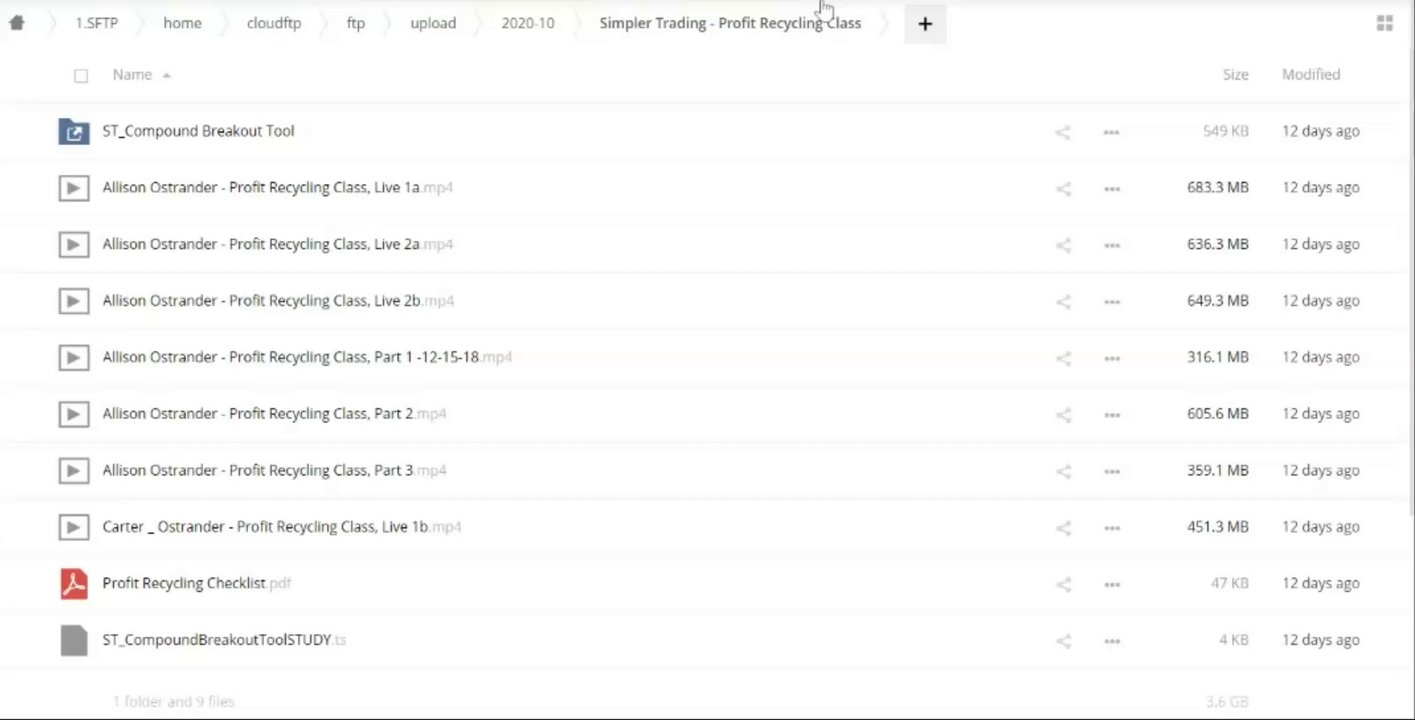Viewport: 1415px width, 720px height.
Task: Sort by Modified column
Action: pos(1311,75)
